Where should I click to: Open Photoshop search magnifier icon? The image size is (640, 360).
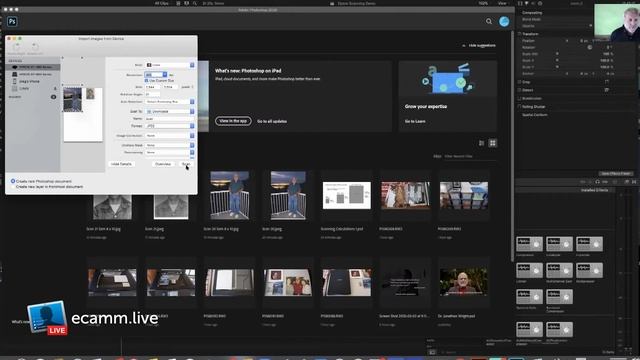tap(489, 21)
